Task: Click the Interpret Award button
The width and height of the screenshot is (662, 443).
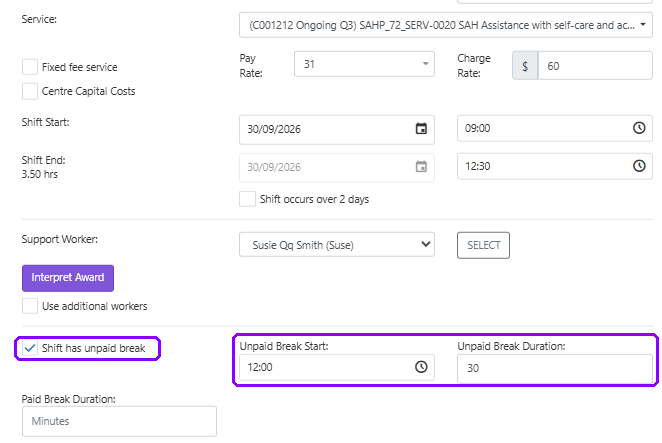Action: pos(68,278)
